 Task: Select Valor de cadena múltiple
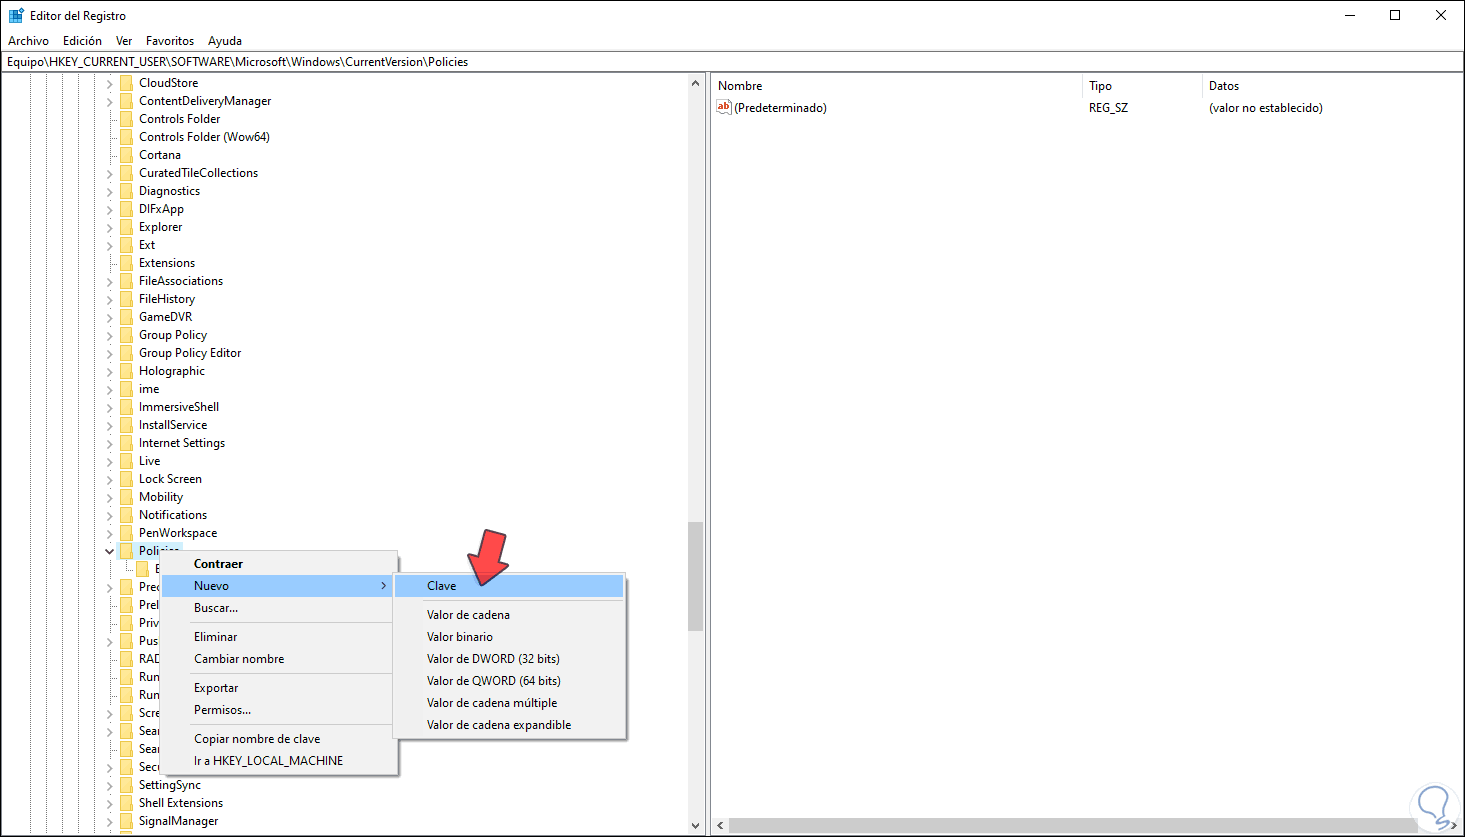pyautogui.click(x=509, y=703)
